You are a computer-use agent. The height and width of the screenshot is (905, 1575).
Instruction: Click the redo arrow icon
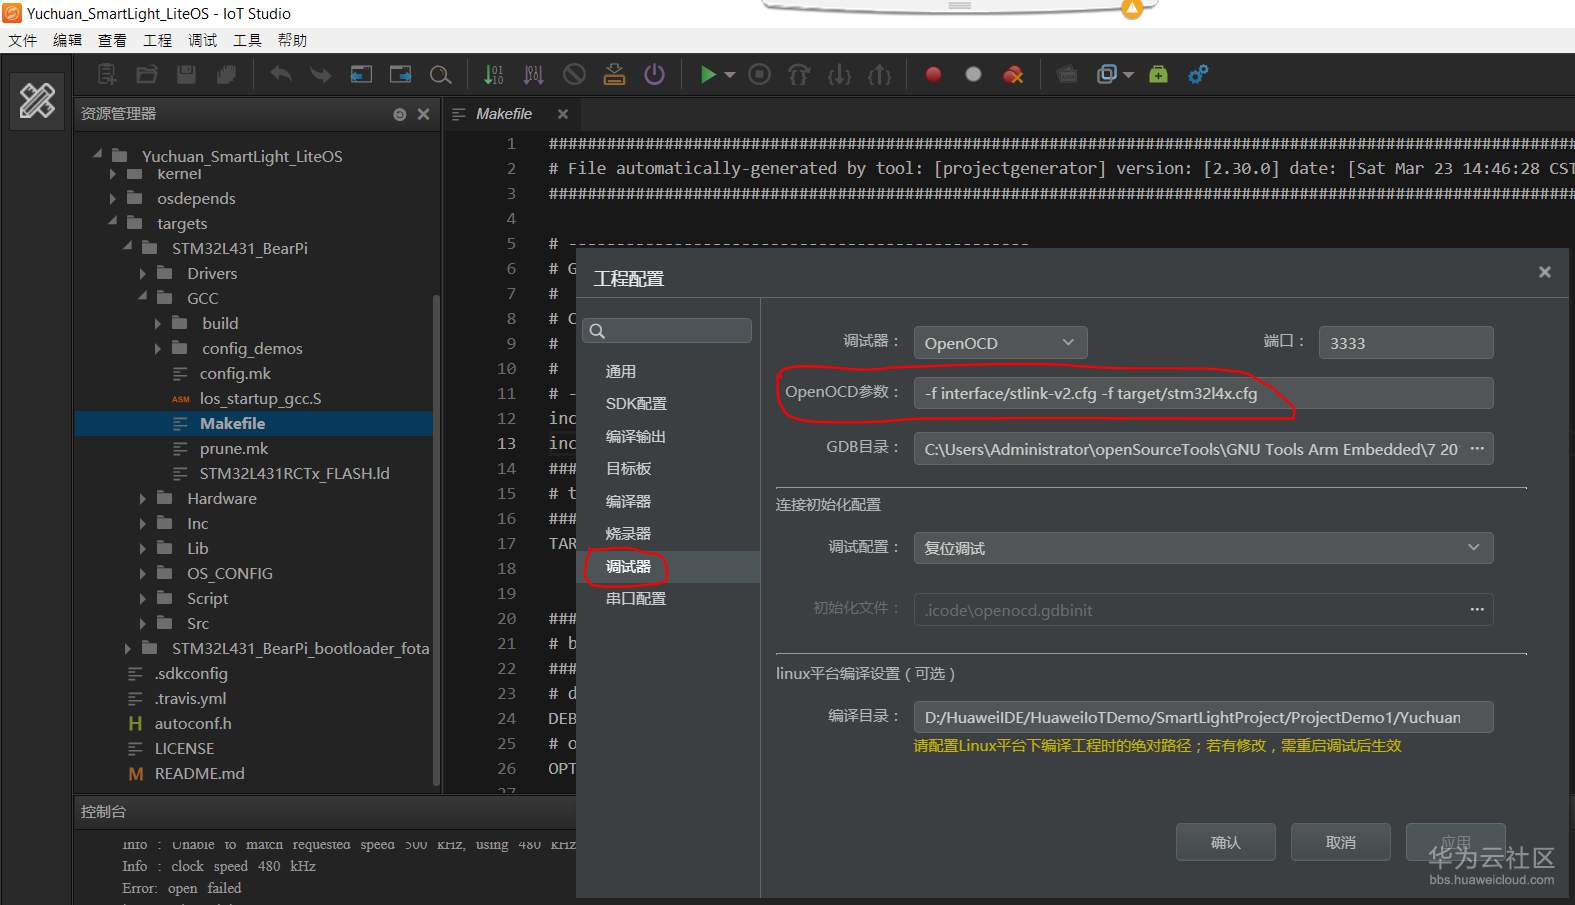coord(320,74)
